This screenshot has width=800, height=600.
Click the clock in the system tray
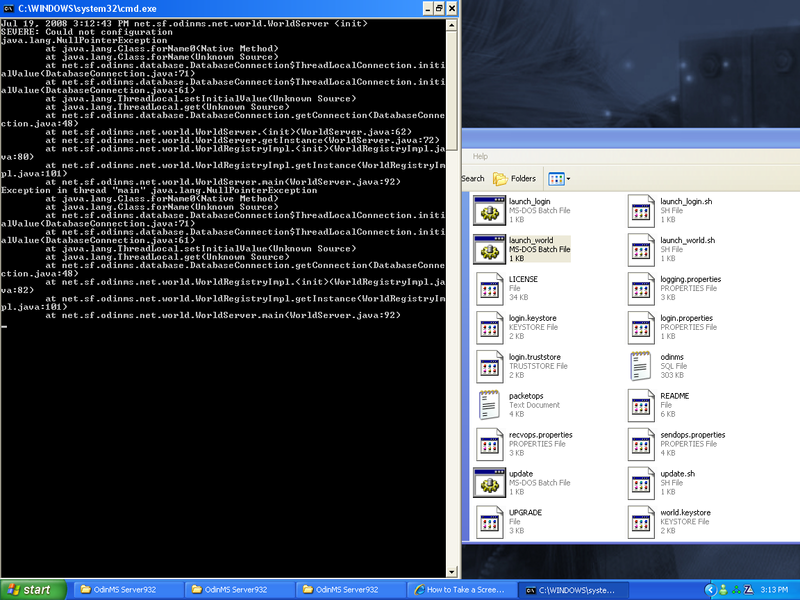(774, 590)
